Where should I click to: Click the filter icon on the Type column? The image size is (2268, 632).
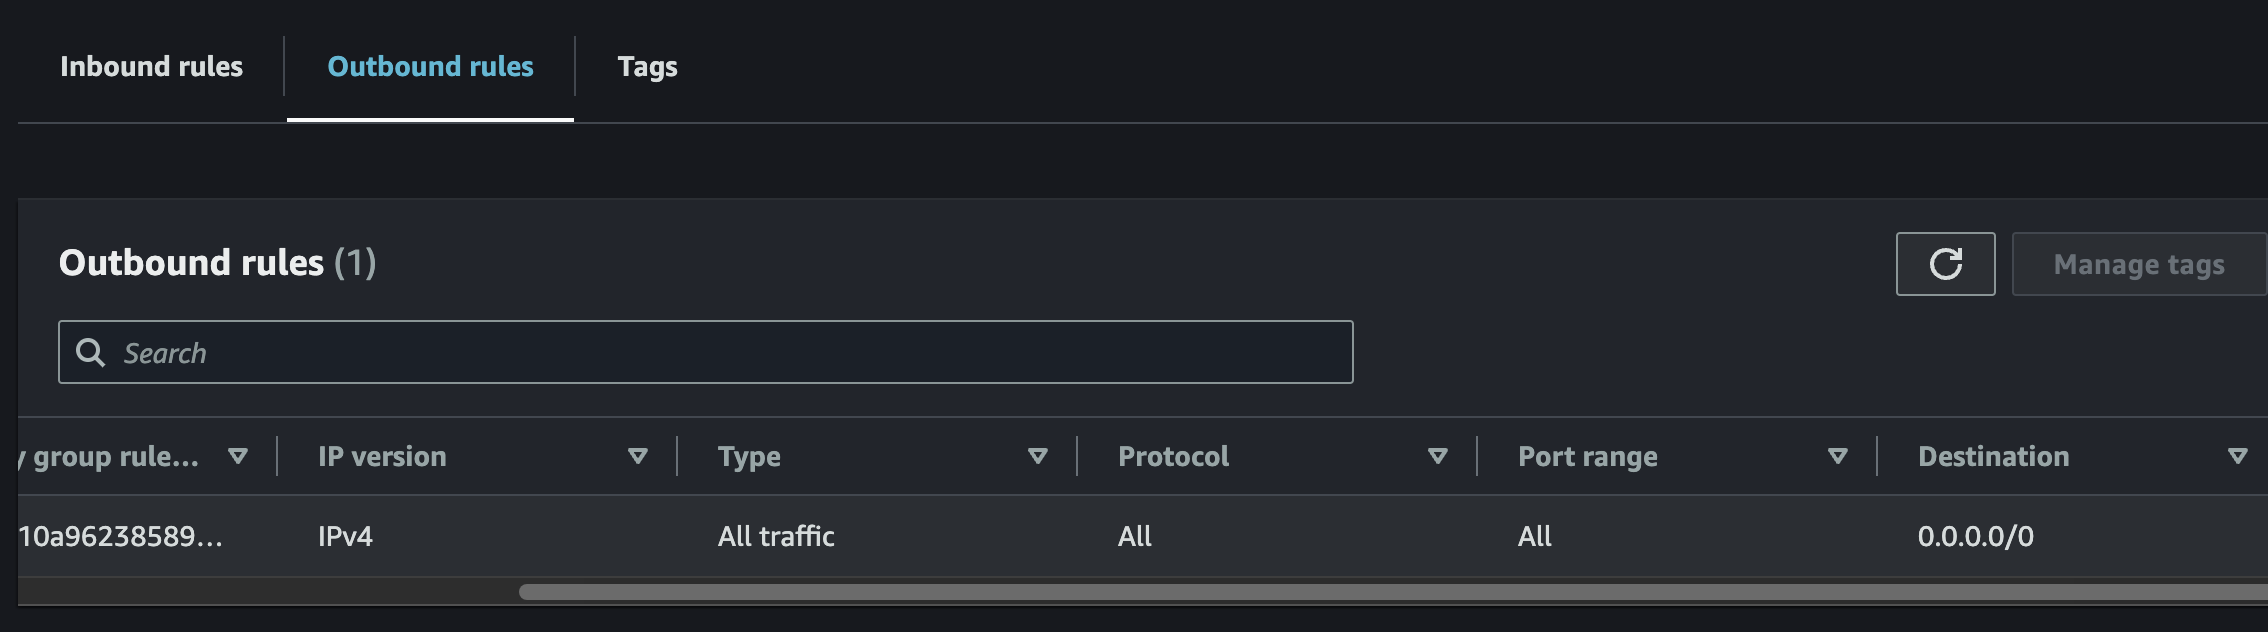click(x=1037, y=456)
